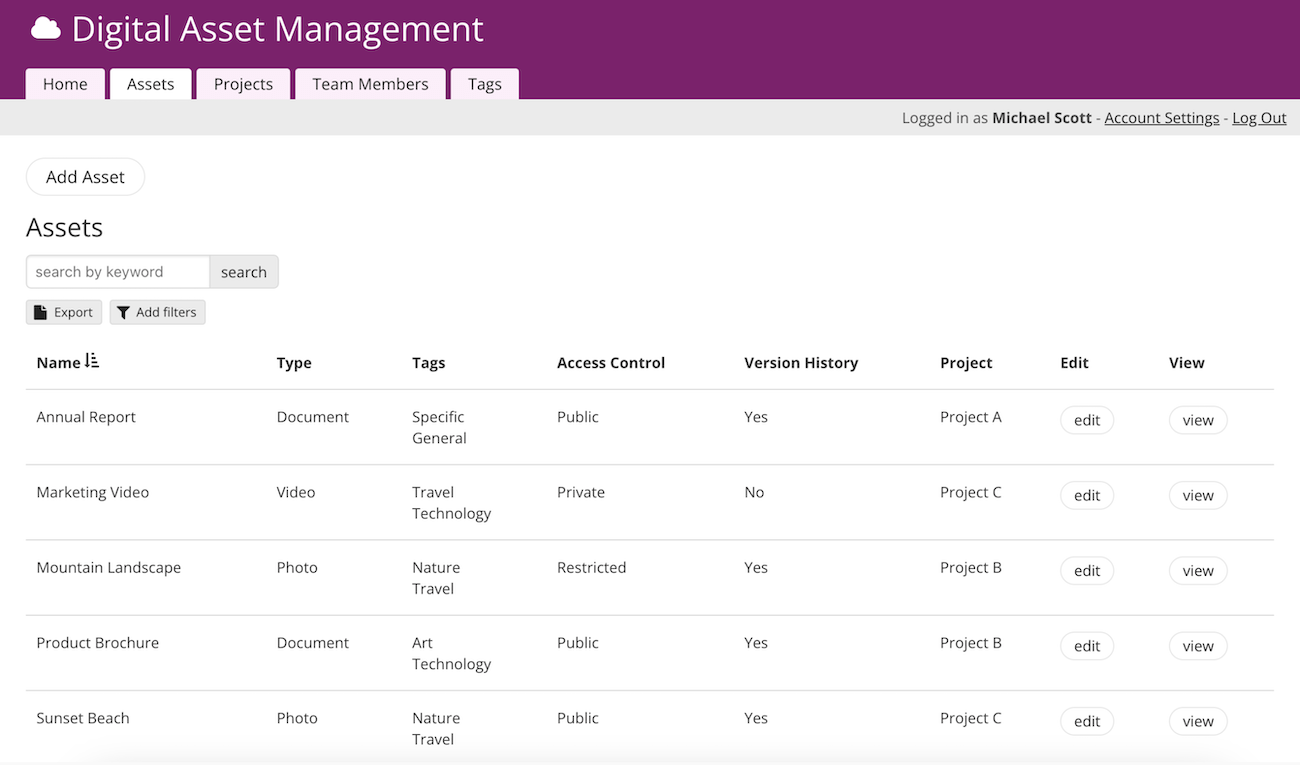This screenshot has width=1300, height=765.
Task: Select the Tags tab
Action: point(485,84)
